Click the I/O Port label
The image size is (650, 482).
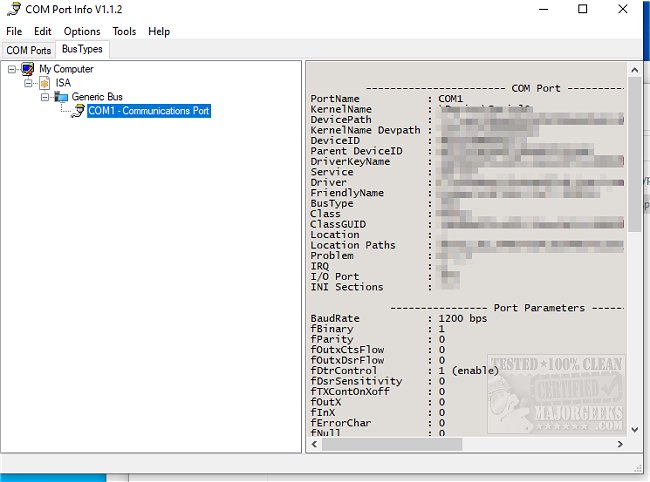point(335,276)
